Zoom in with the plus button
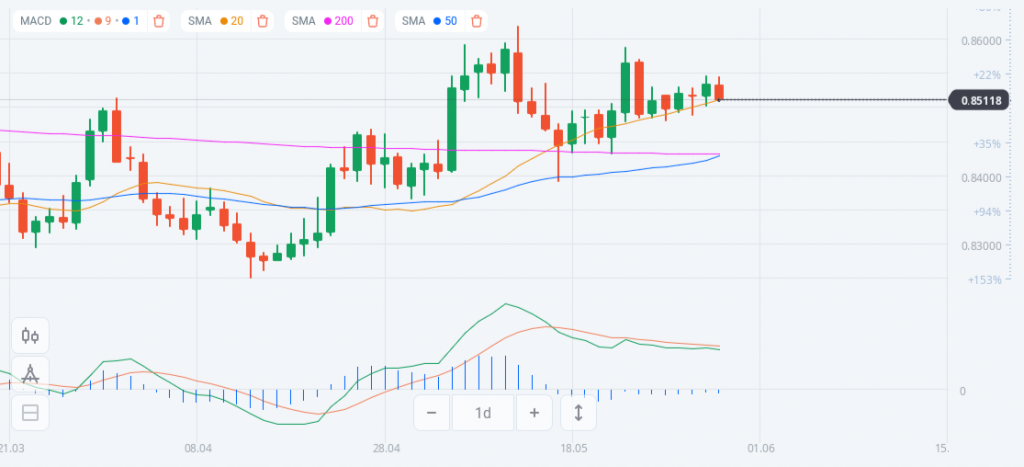The width and height of the screenshot is (1024, 467). click(534, 412)
